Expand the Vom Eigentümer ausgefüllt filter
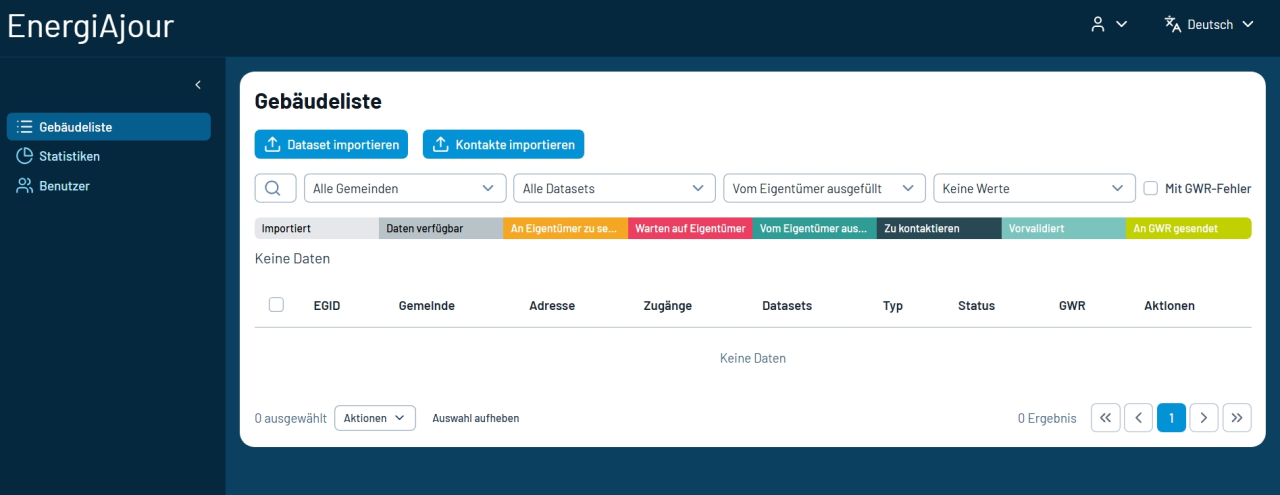This screenshot has height=495, width=1280. click(x=824, y=188)
